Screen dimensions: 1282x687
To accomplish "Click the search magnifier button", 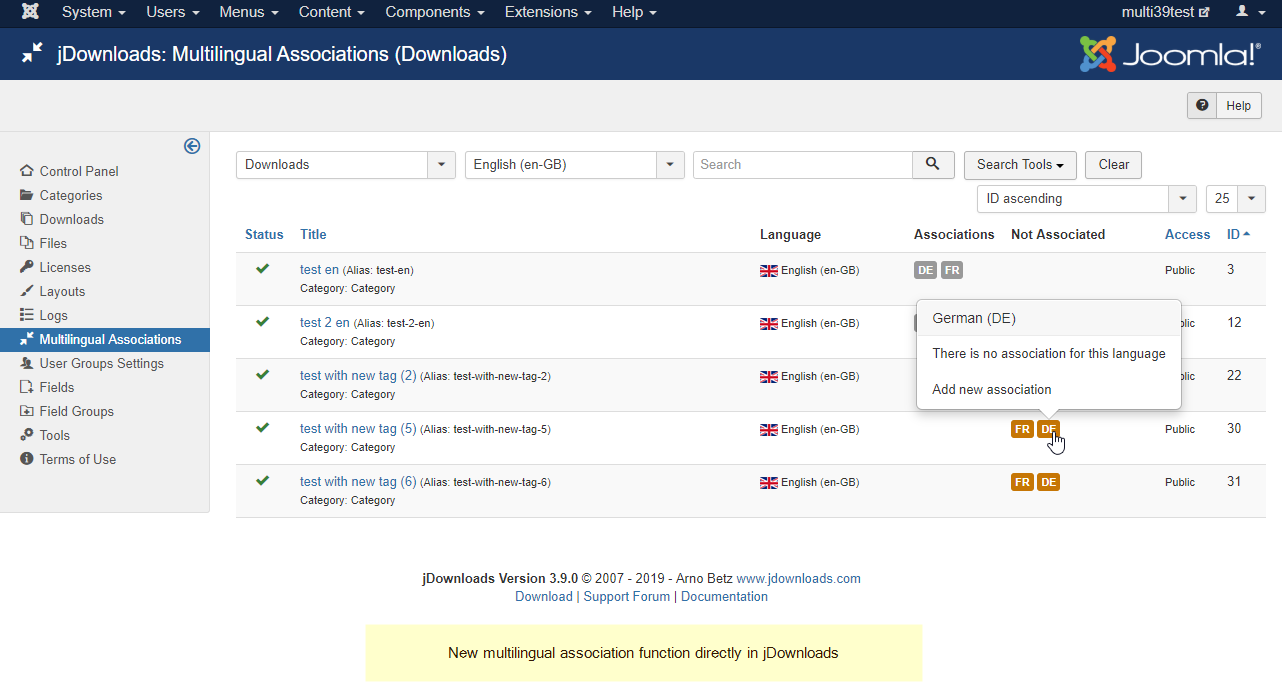I will point(933,165).
